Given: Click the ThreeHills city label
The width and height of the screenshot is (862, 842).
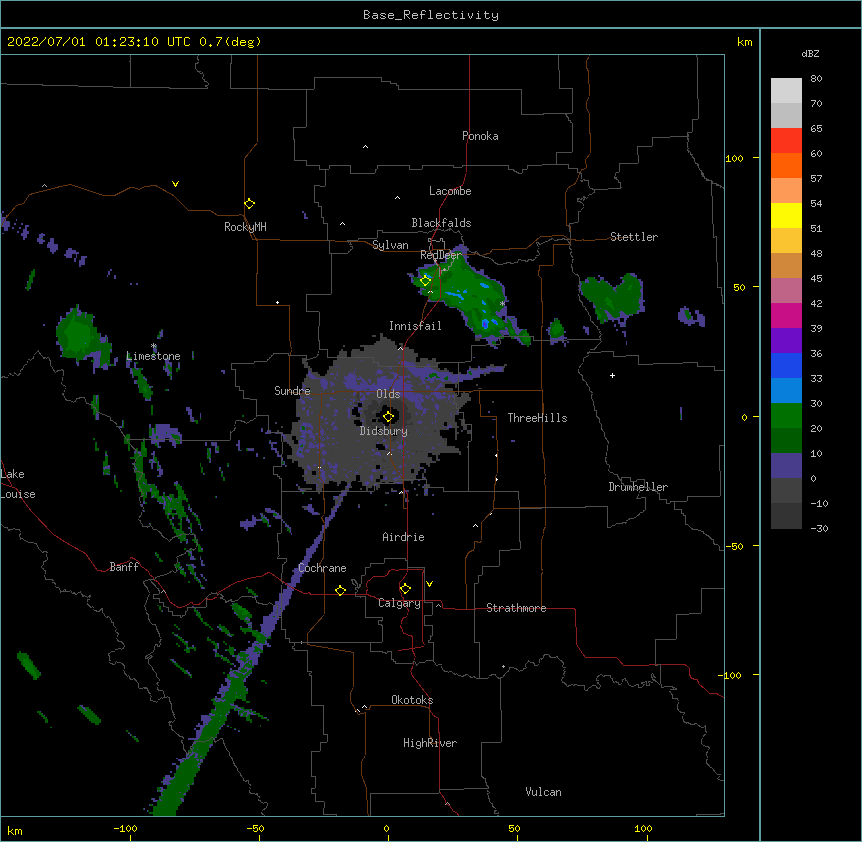Looking at the screenshot, I should tap(538, 418).
